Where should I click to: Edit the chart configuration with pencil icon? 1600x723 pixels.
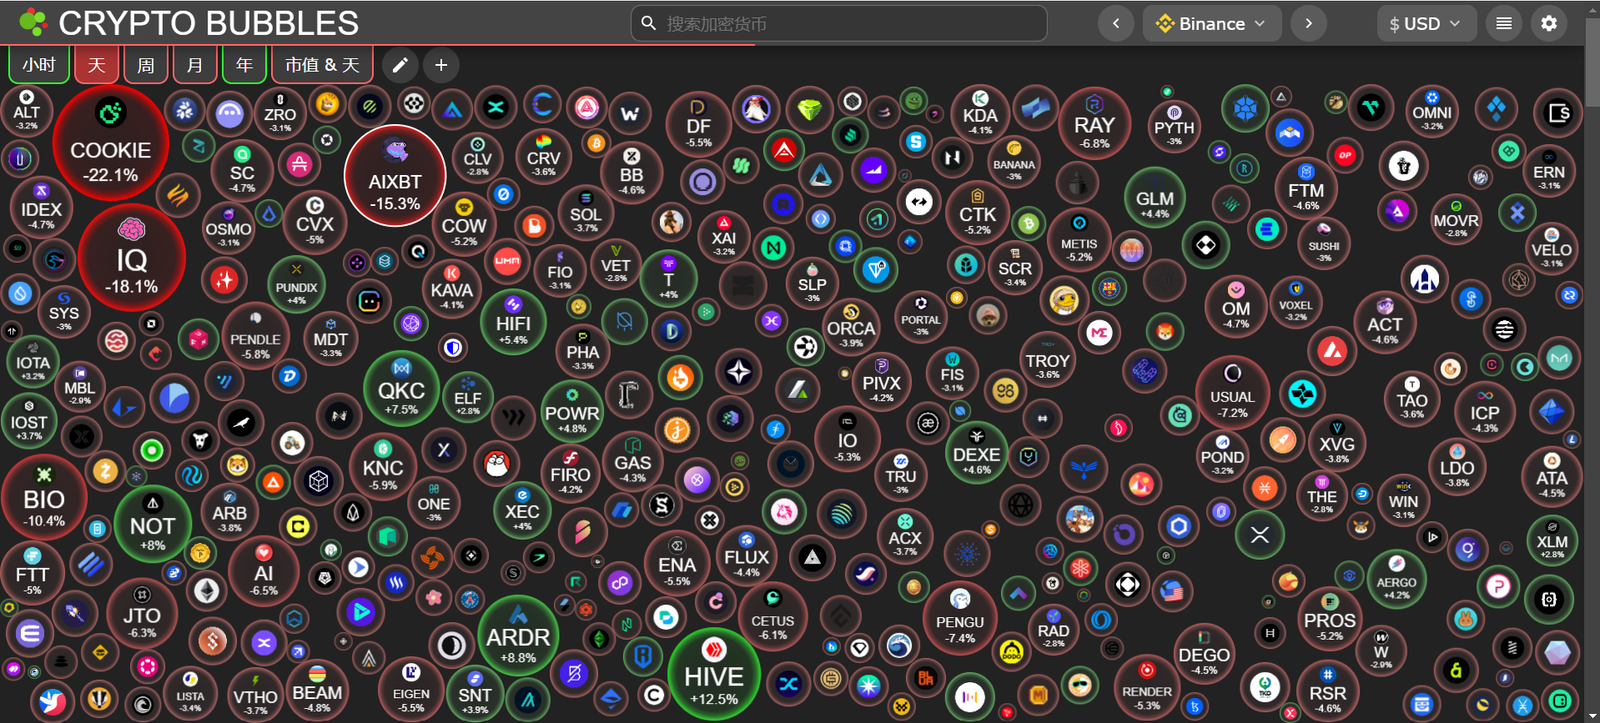pyautogui.click(x=400, y=65)
